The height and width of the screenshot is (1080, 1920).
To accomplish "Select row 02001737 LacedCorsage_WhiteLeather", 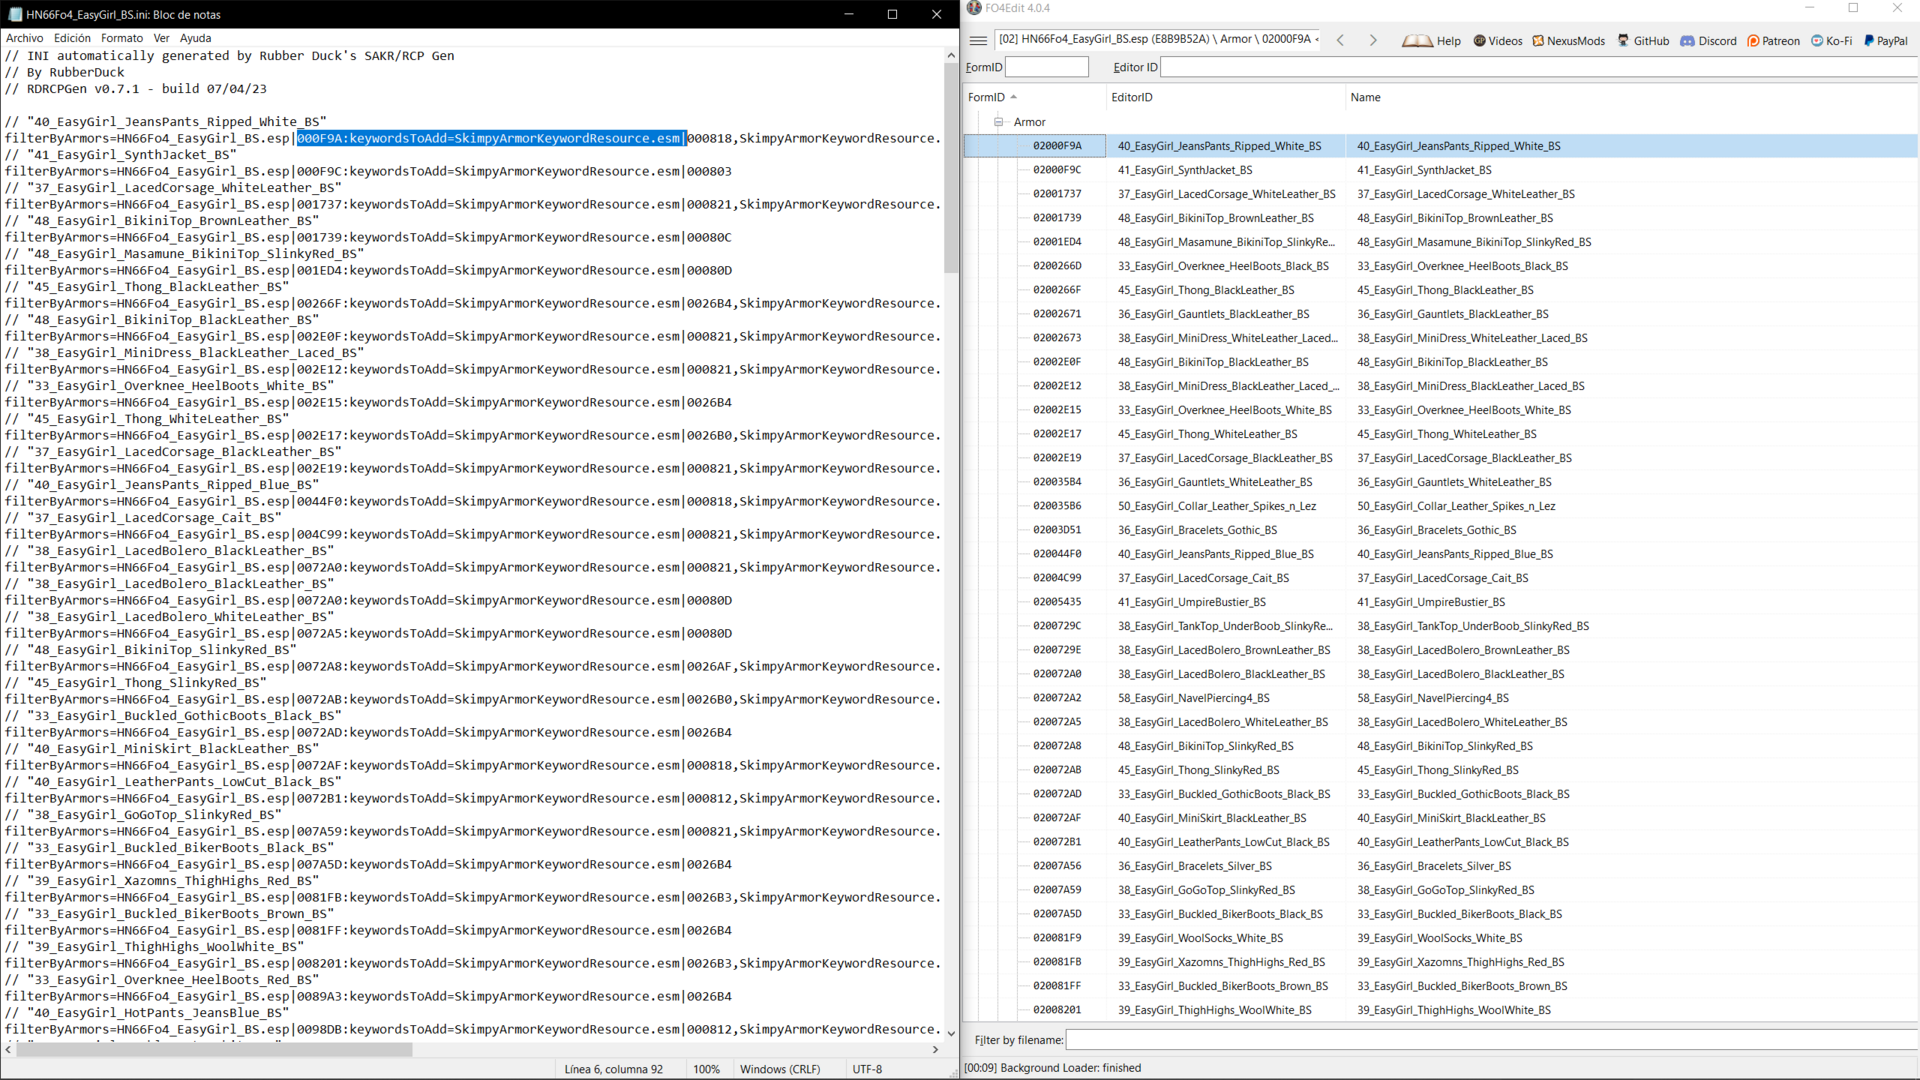I will [x=1441, y=194].
